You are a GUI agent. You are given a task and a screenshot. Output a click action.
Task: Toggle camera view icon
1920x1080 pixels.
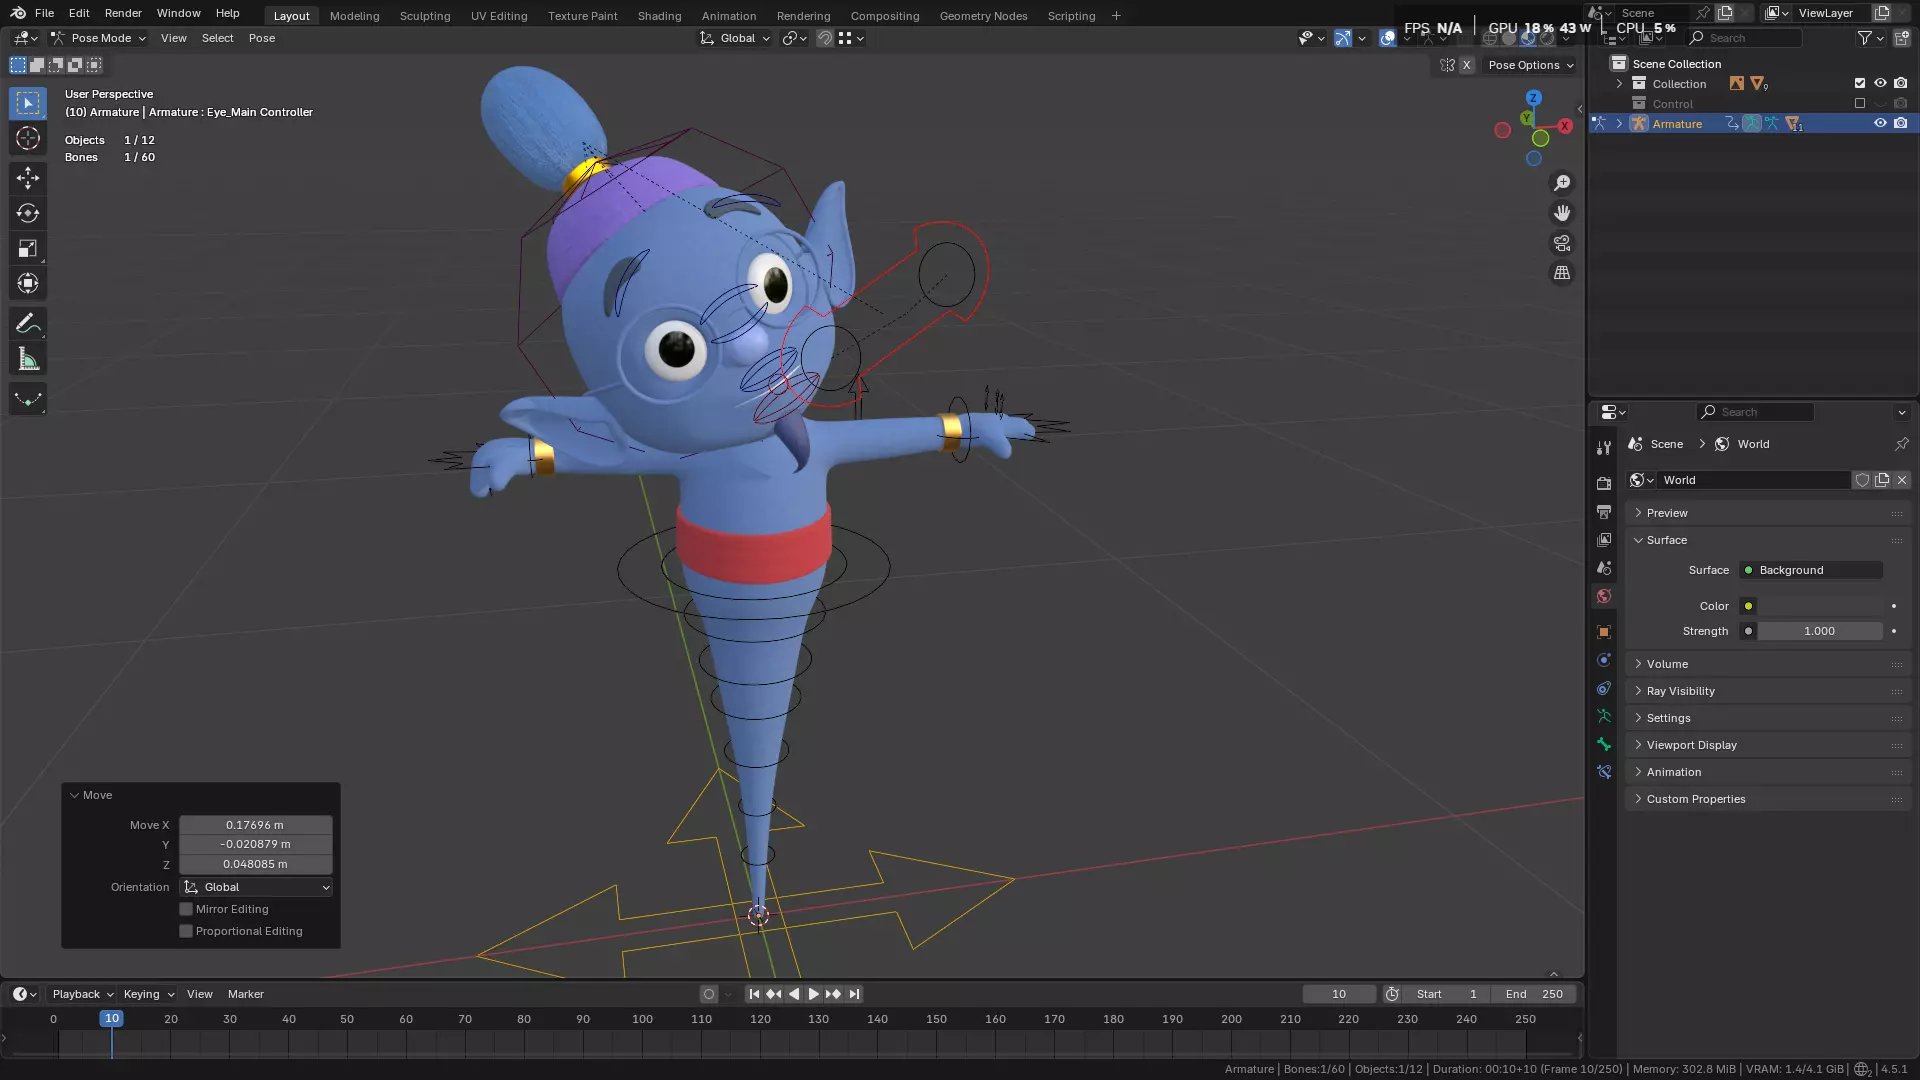coord(1562,243)
